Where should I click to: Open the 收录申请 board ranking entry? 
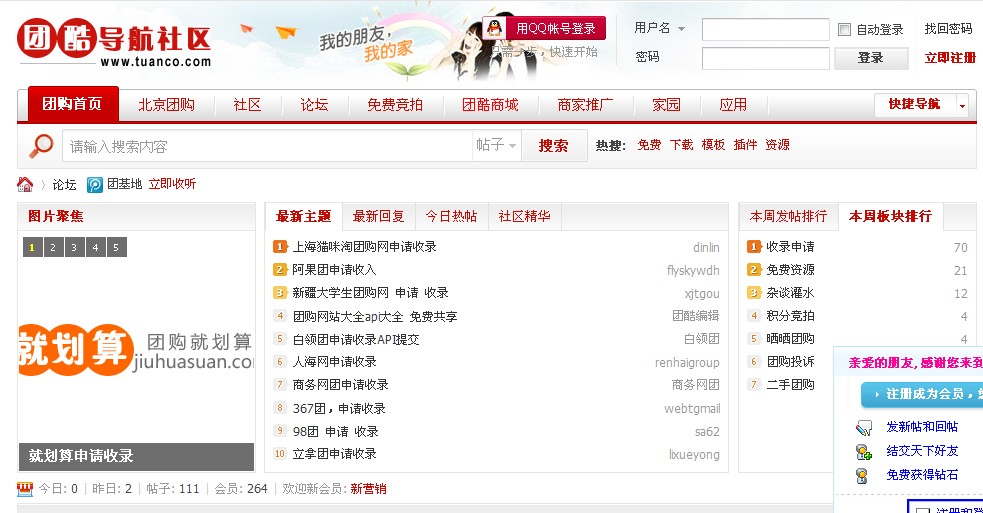[x=790, y=247]
